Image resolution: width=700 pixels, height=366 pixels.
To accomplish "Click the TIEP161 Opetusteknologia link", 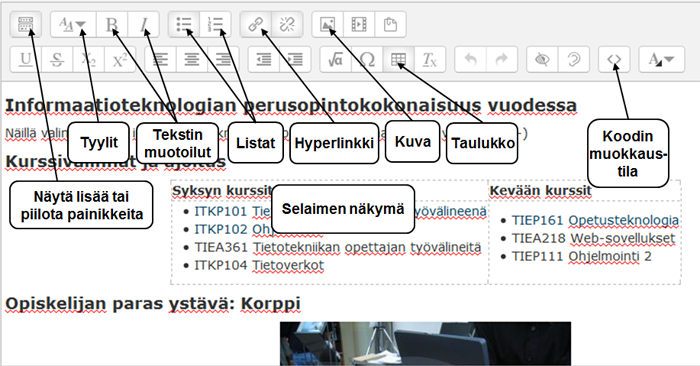I will [x=595, y=220].
